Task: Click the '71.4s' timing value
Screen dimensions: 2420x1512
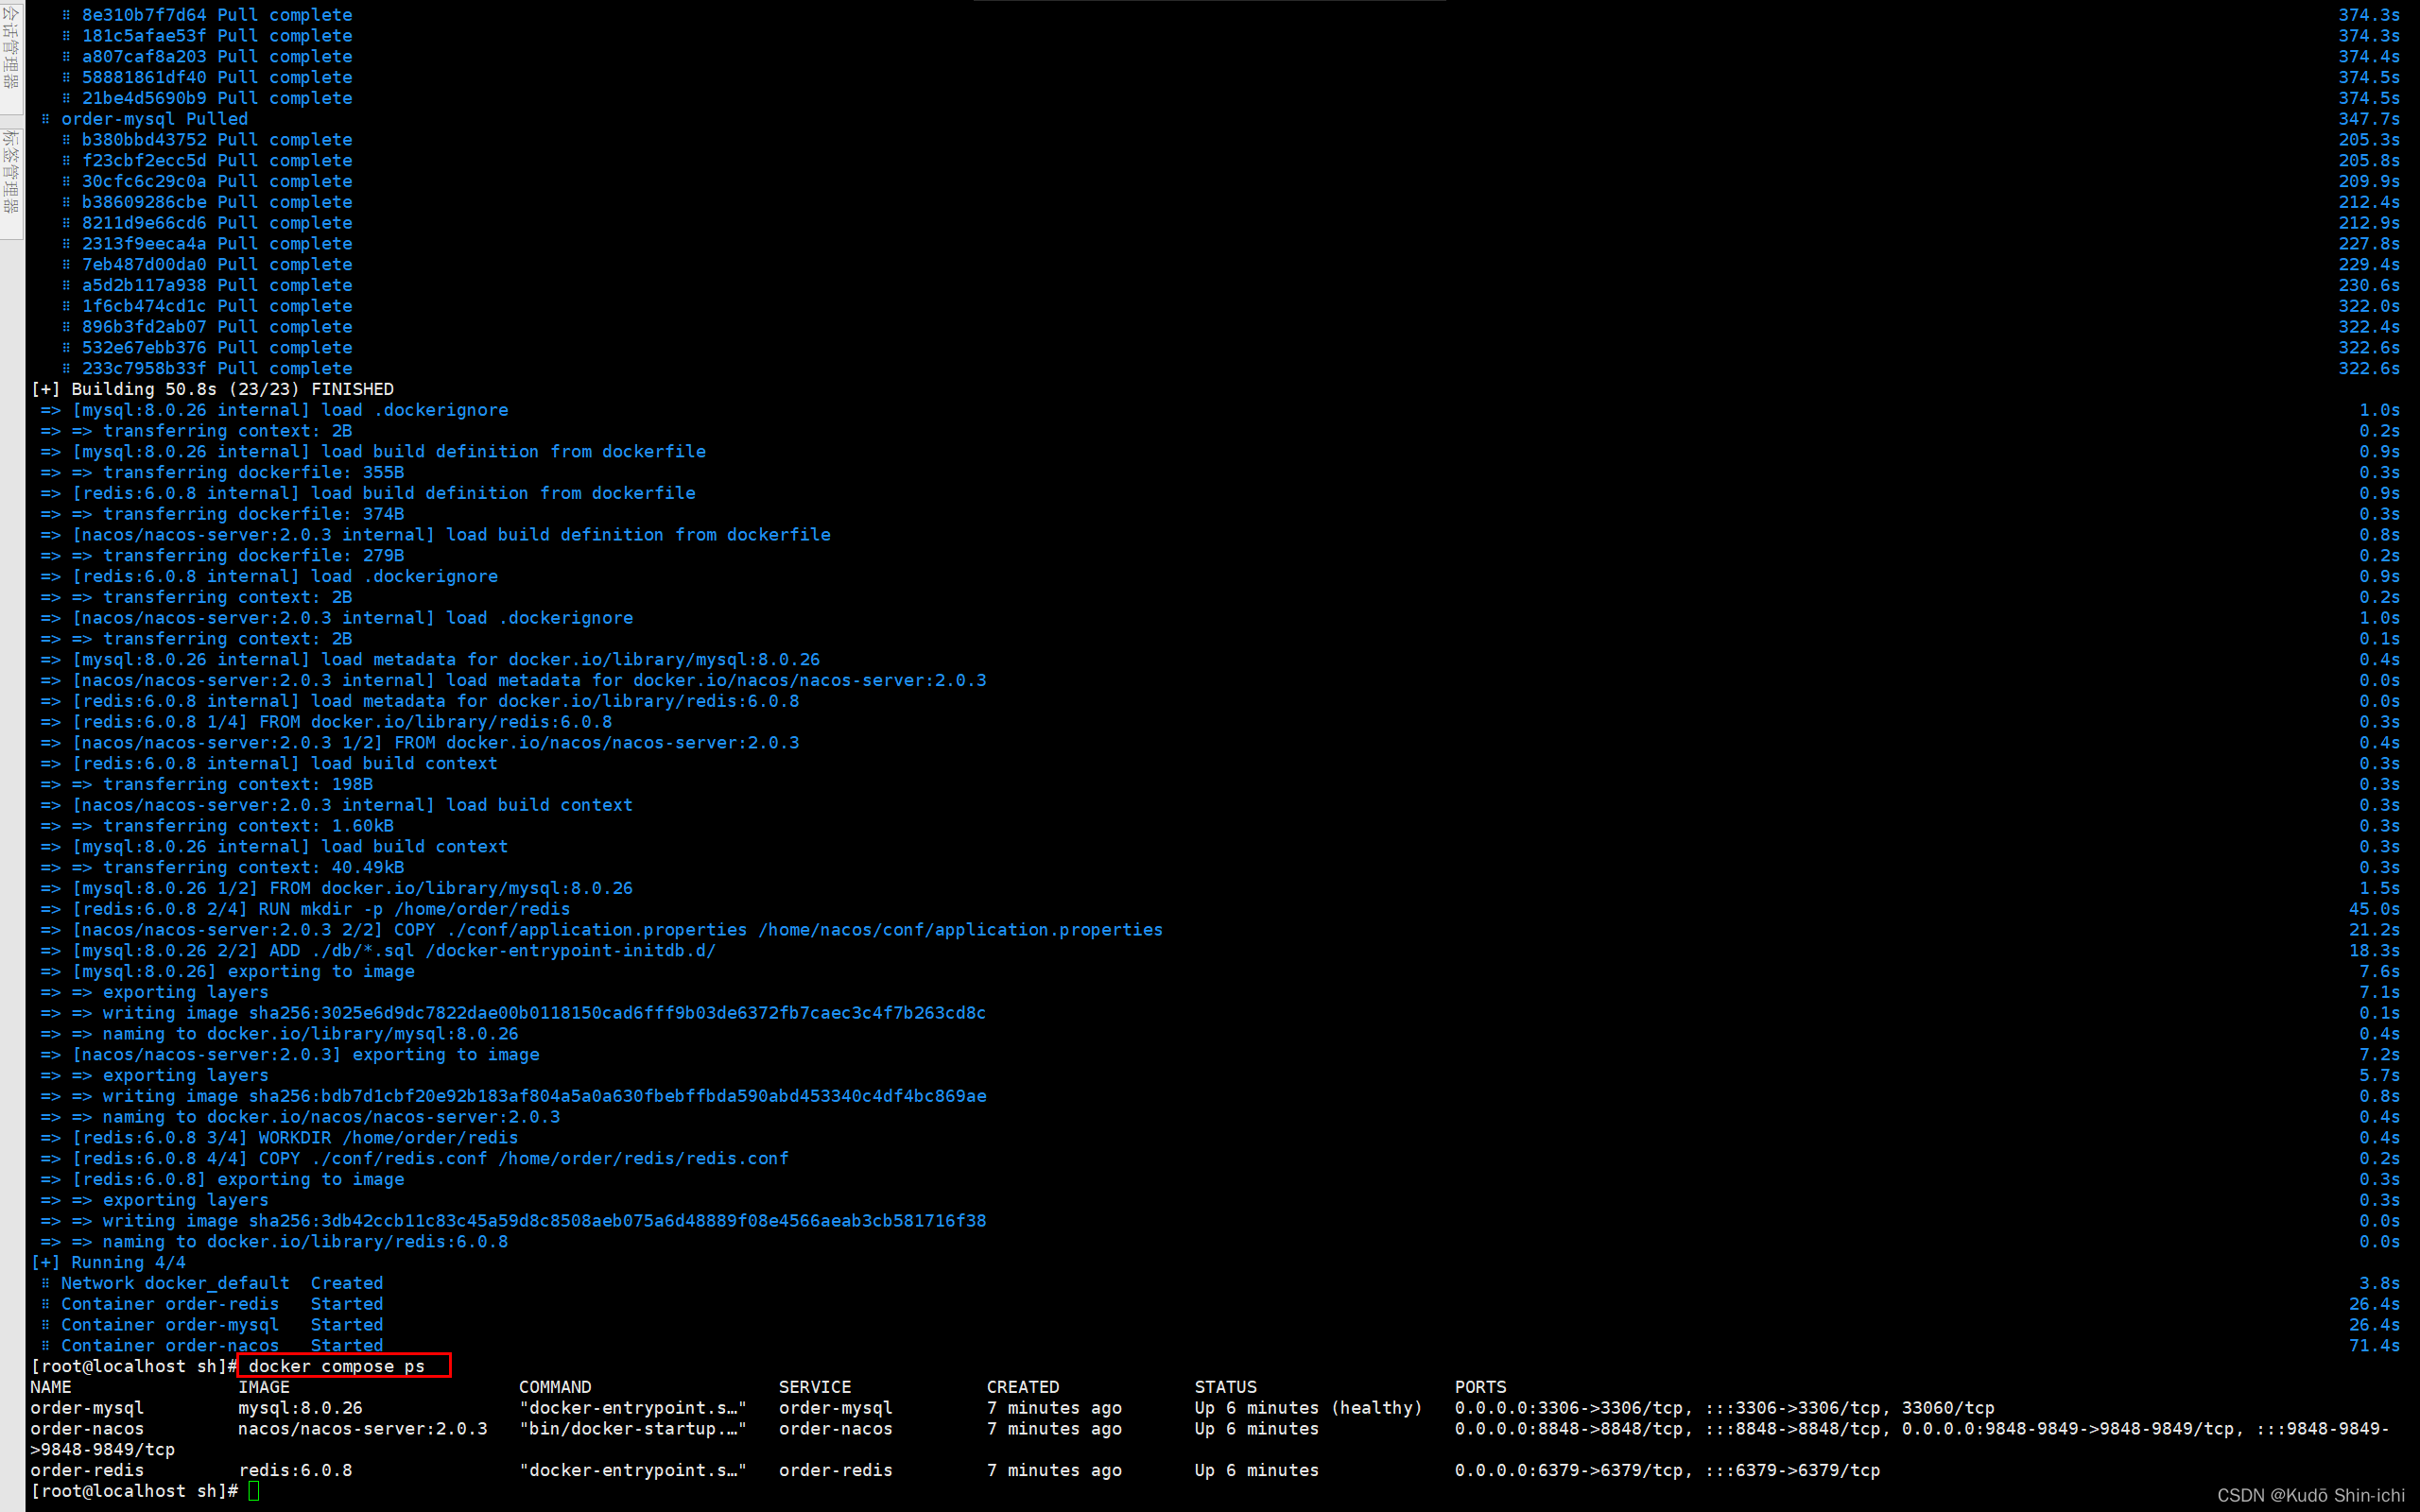Action: pyautogui.click(x=2375, y=1346)
